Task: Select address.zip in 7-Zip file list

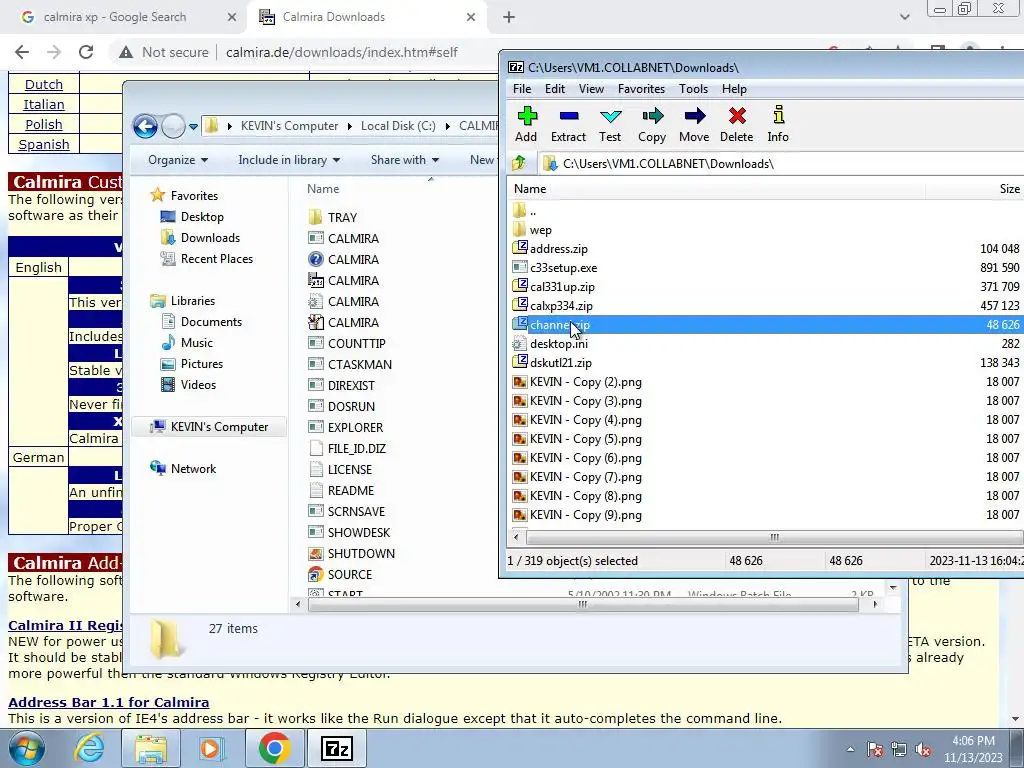Action: tap(558, 249)
